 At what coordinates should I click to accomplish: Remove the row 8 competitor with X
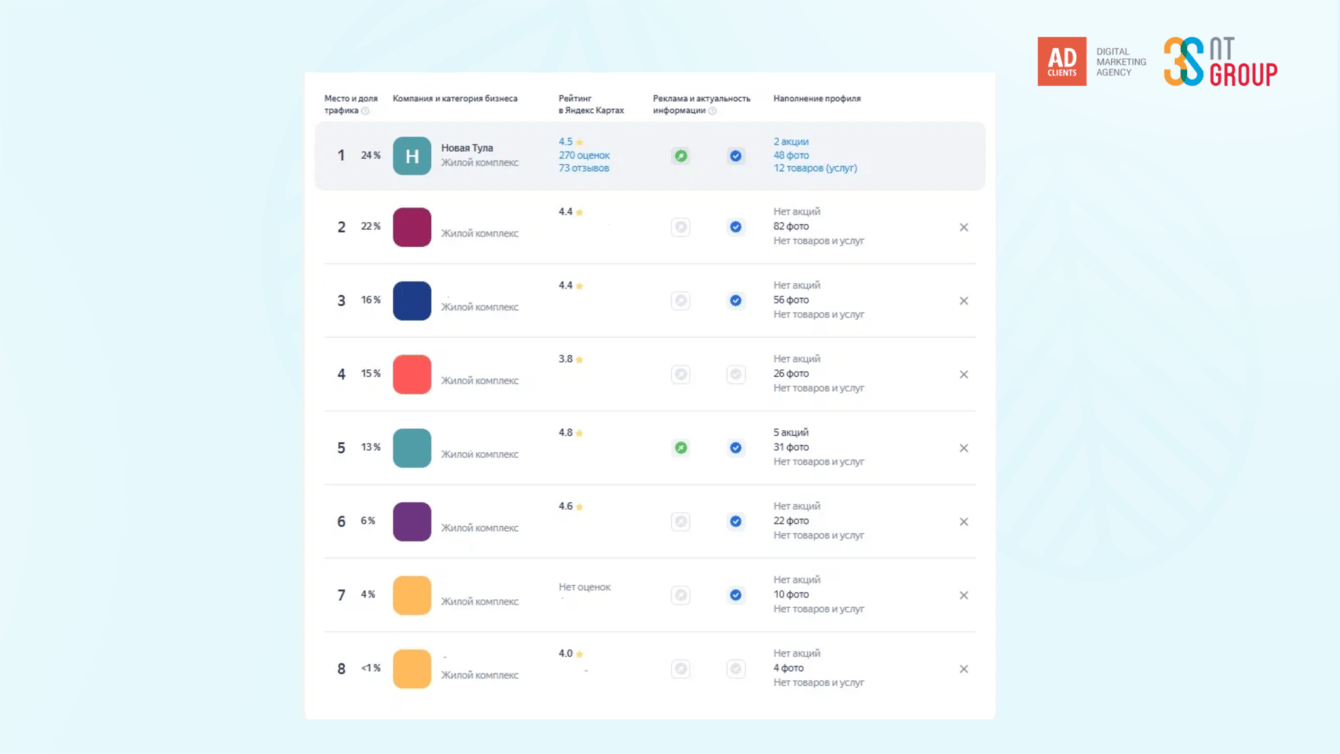click(964, 669)
